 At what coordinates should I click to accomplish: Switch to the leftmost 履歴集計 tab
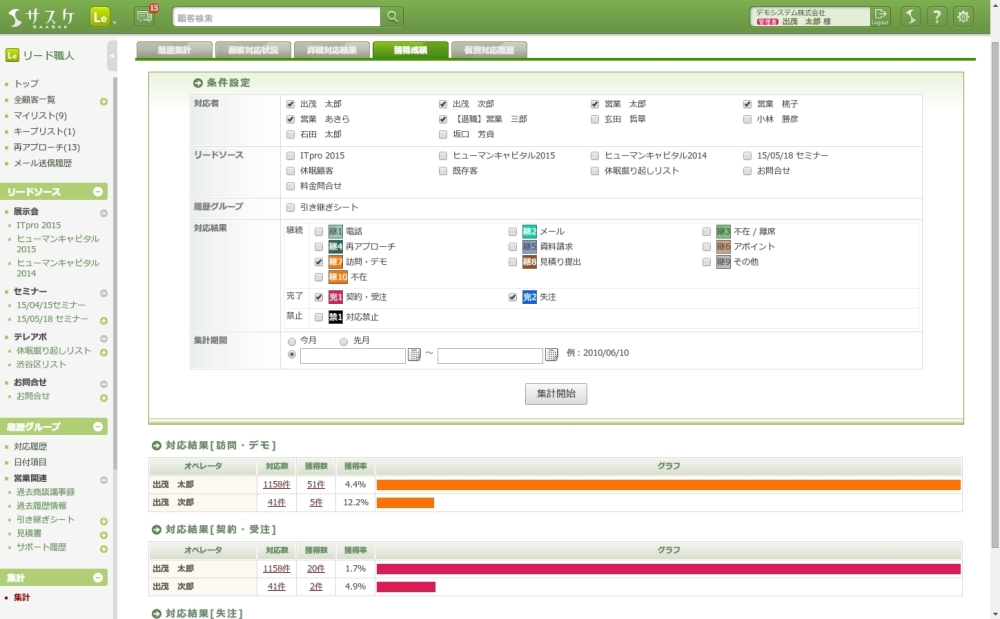point(173,50)
